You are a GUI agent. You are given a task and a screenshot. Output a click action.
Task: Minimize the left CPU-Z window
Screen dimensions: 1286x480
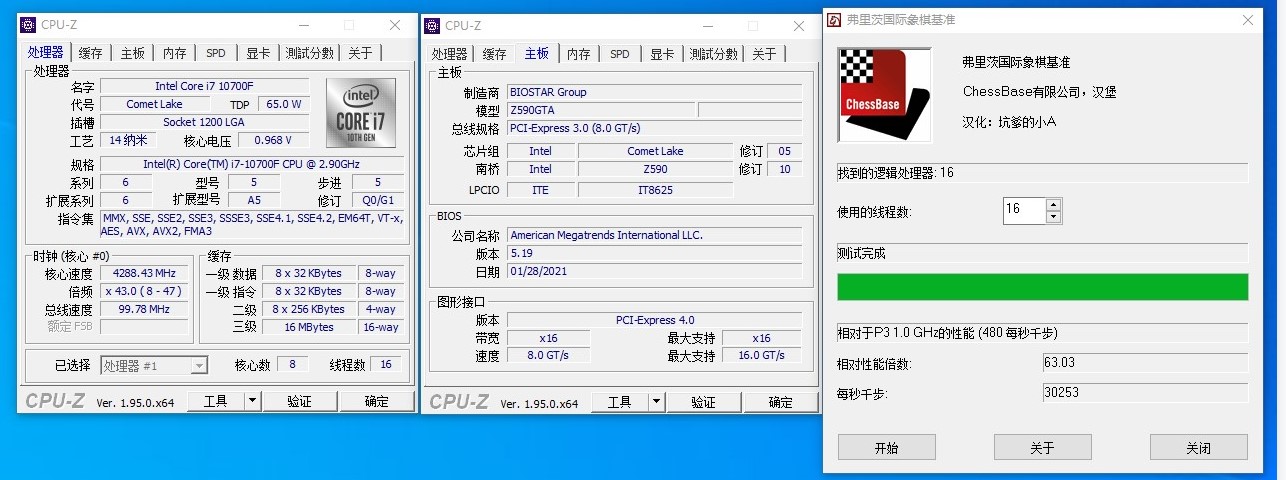point(303,25)
